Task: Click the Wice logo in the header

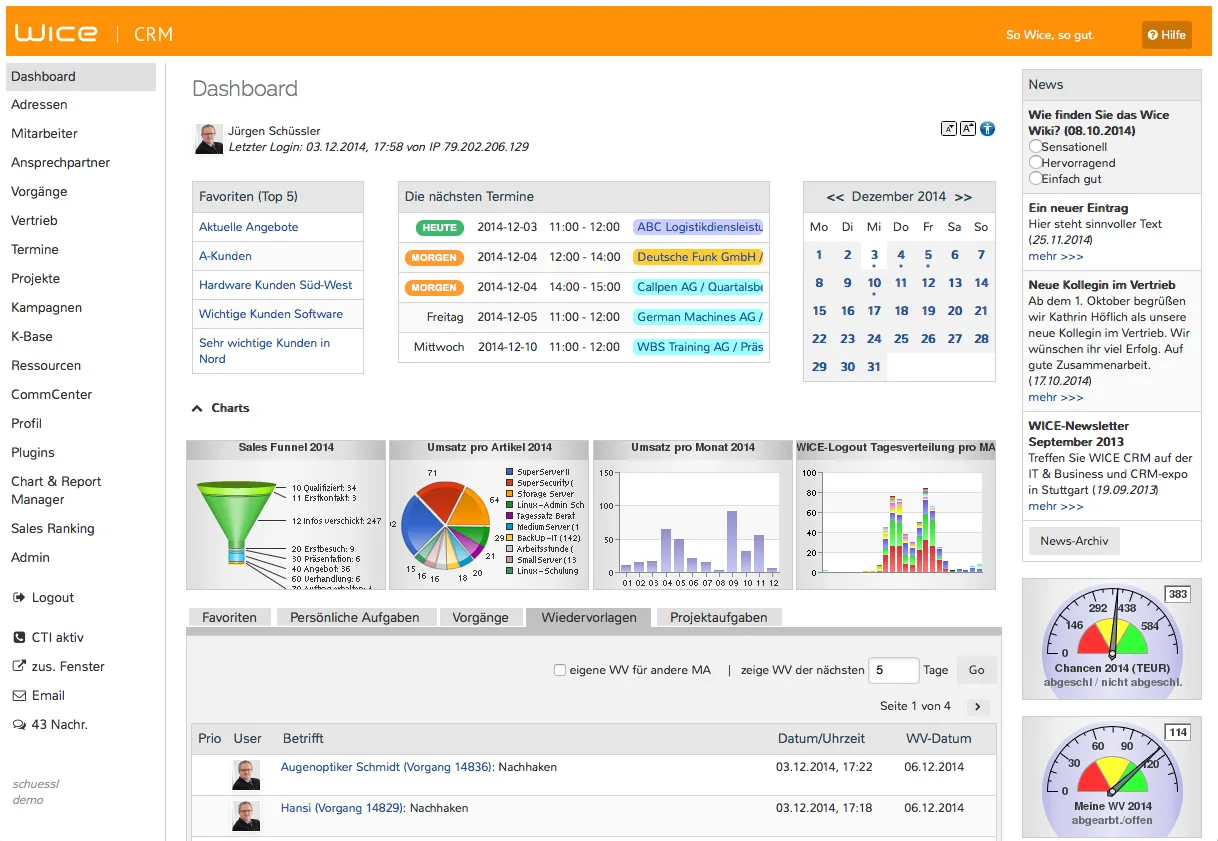Action: click(x=56, y=33)
